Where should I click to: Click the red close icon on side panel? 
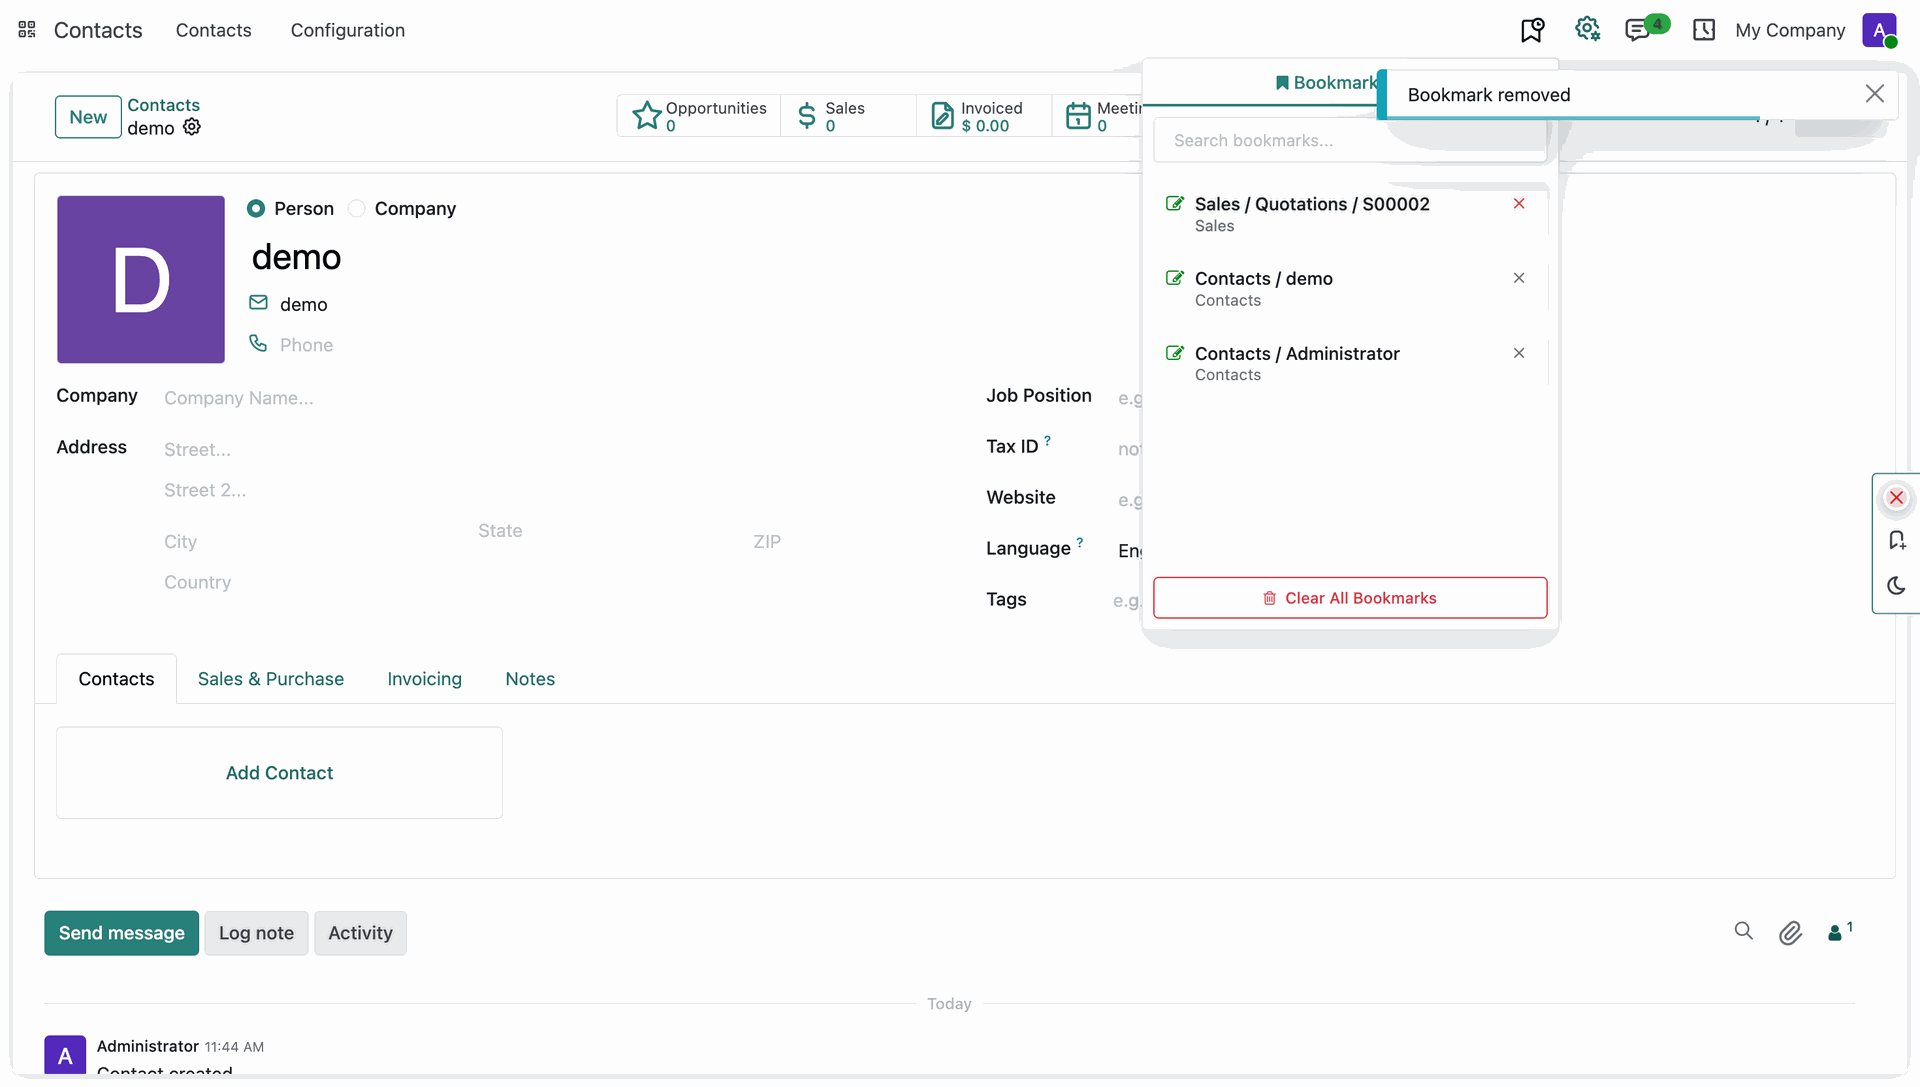coord(1896,498)
